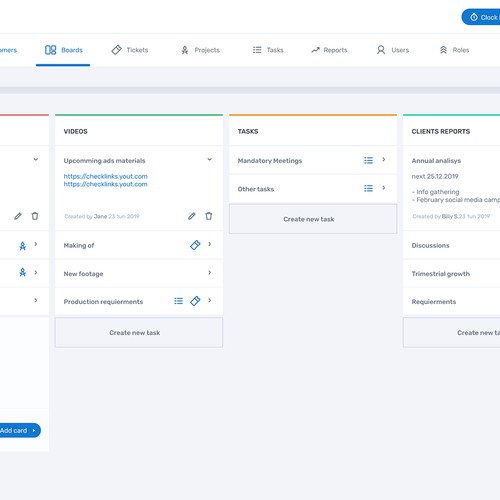Click list icon on Mandatory Meetings row

368,160
